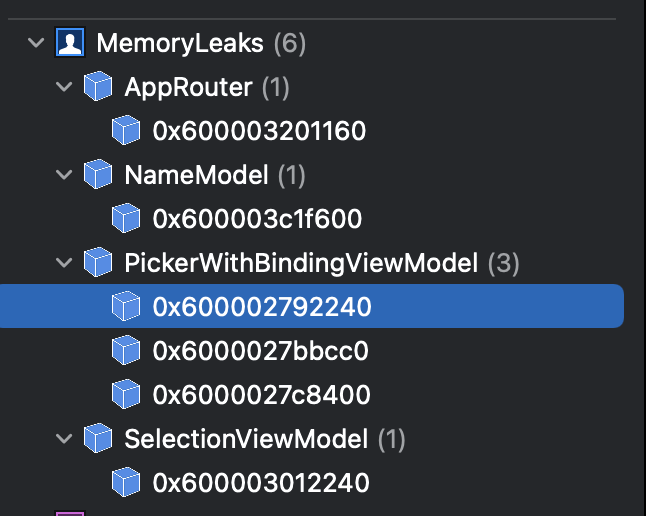
Task: Click the MemoryLeaks process icon
Action: coord(69,43)
